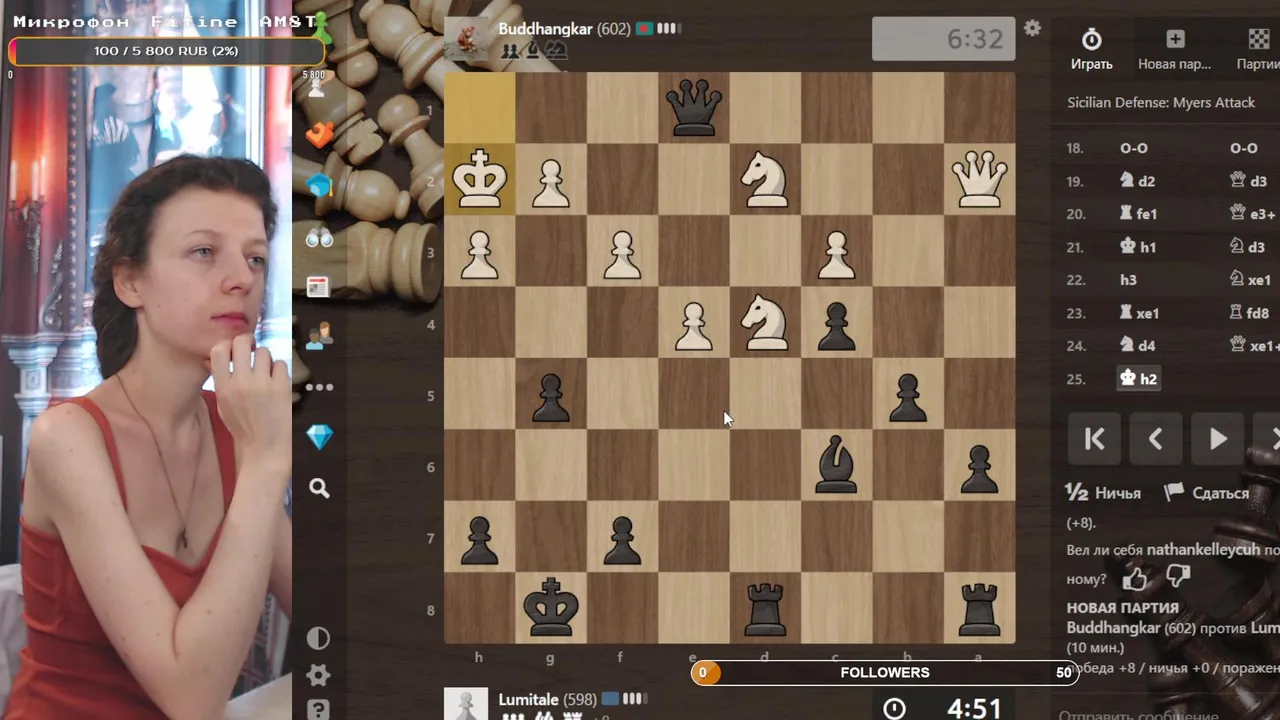Click the 100 / 5 800 RUB donation bar
The image size is (1280, 720).
[166, 51]
